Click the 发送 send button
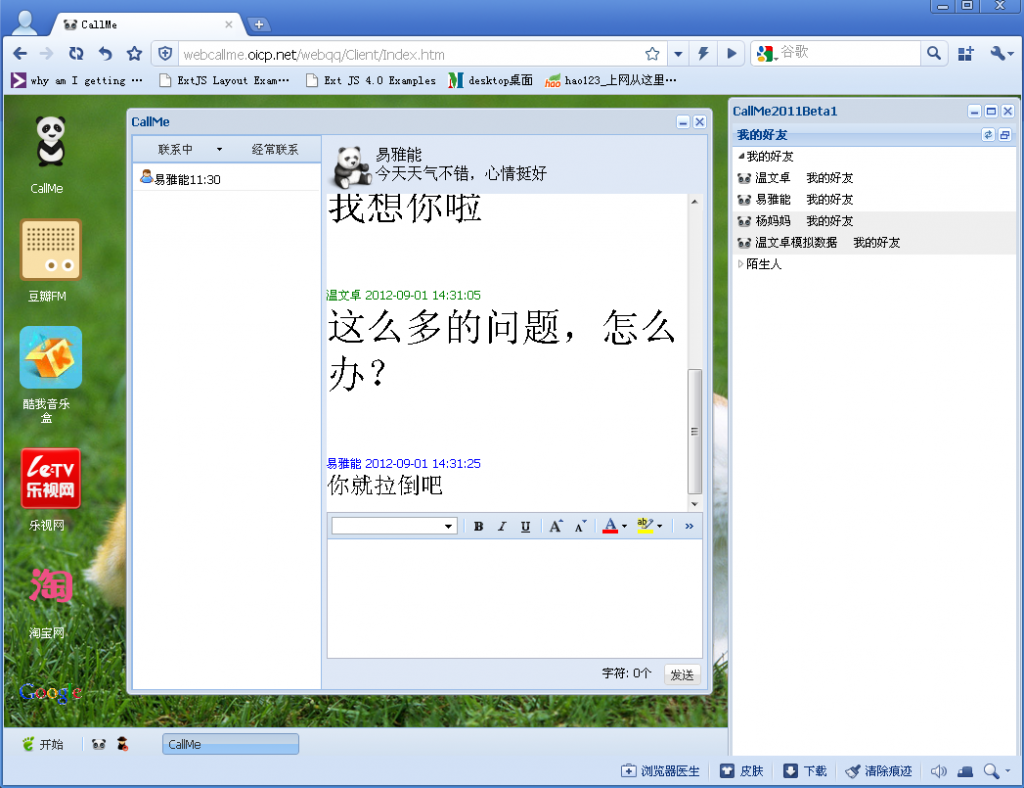 [682, 674]
